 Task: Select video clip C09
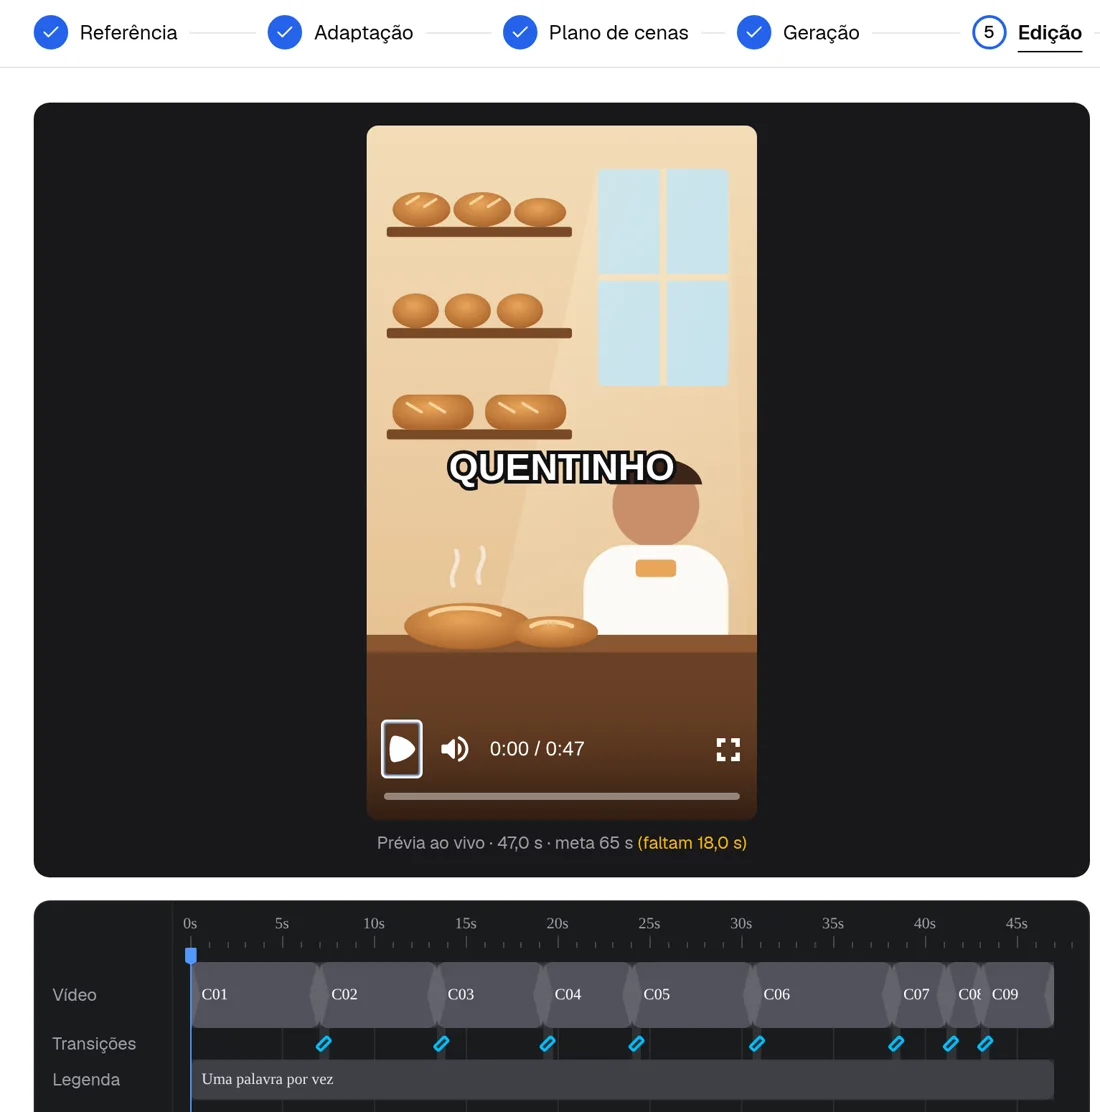[x=1018, y=994]
